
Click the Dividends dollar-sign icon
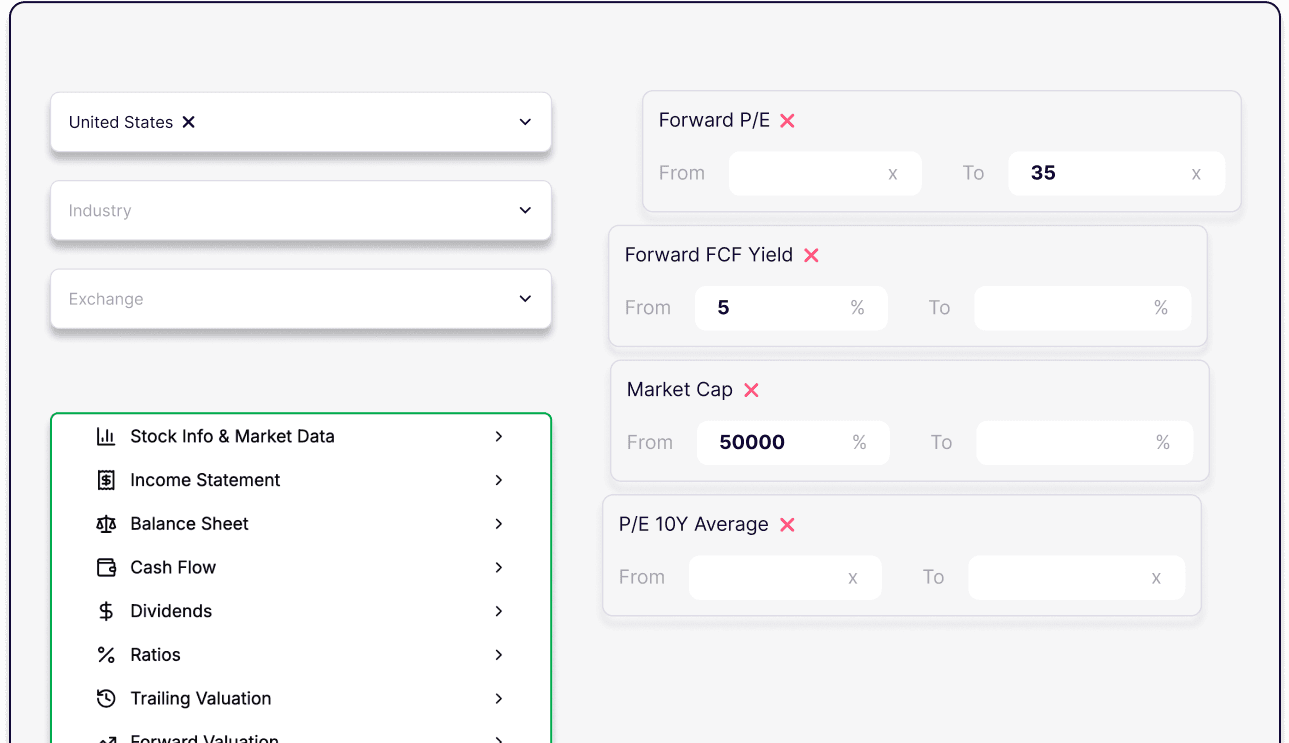pyautogui.click(x=106, y=611)
